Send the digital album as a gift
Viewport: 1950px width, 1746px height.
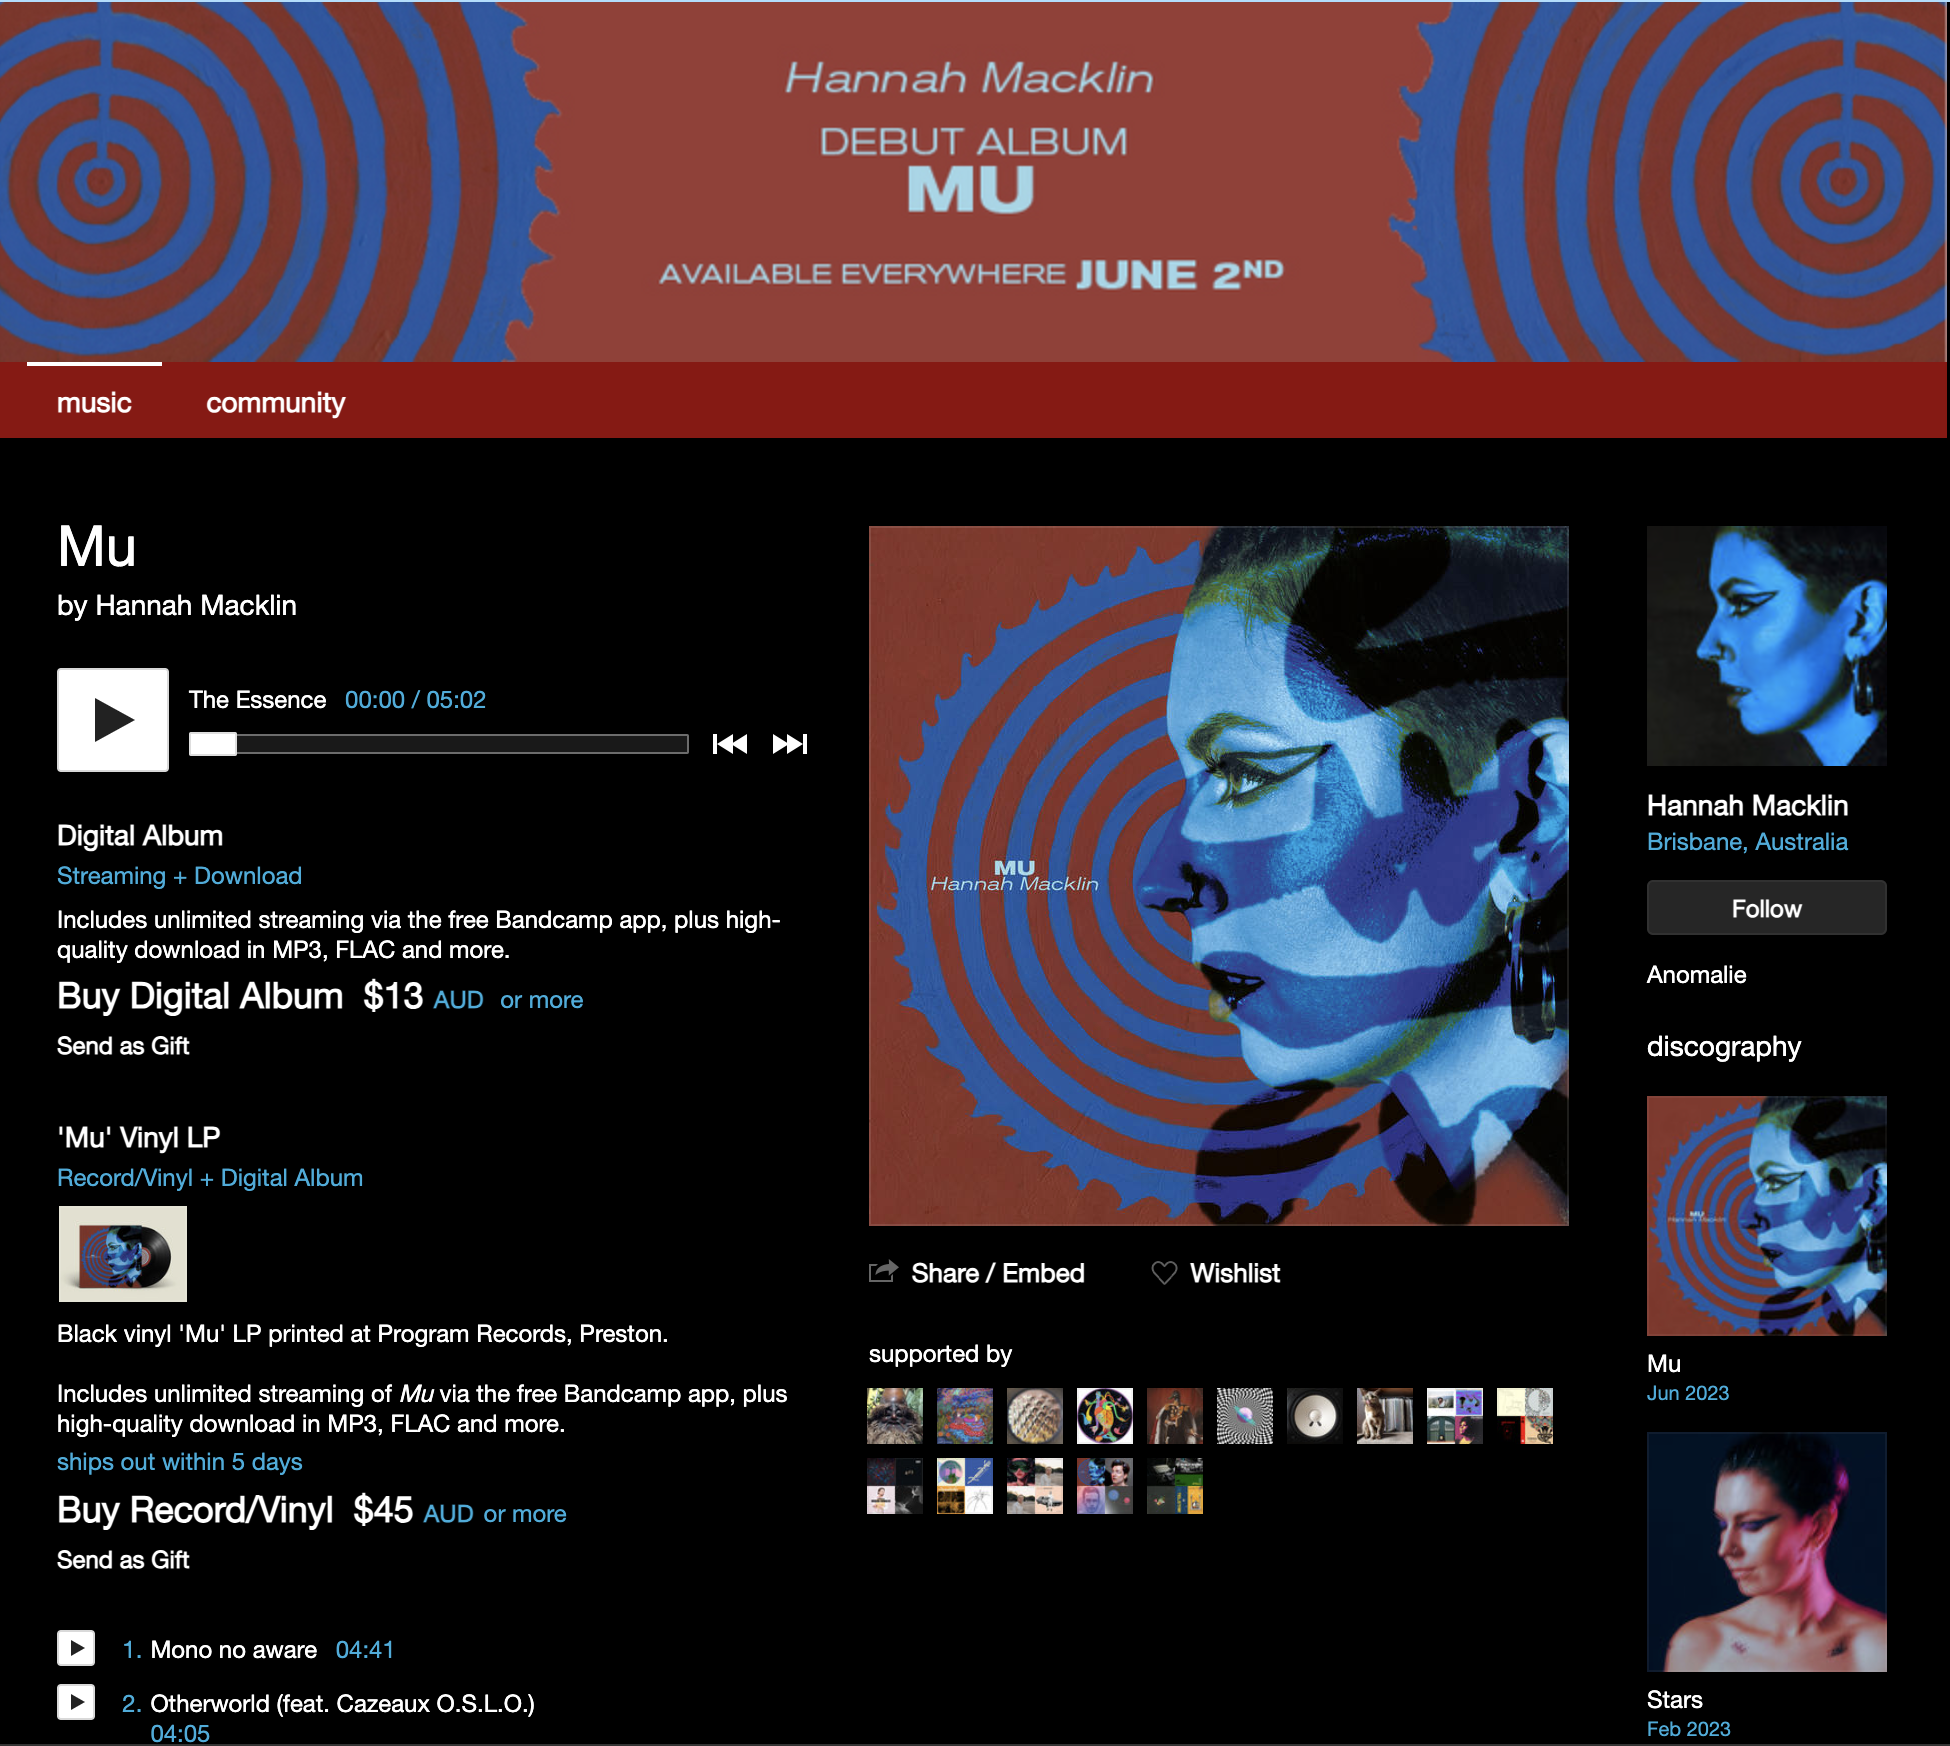coord(123,1046)
